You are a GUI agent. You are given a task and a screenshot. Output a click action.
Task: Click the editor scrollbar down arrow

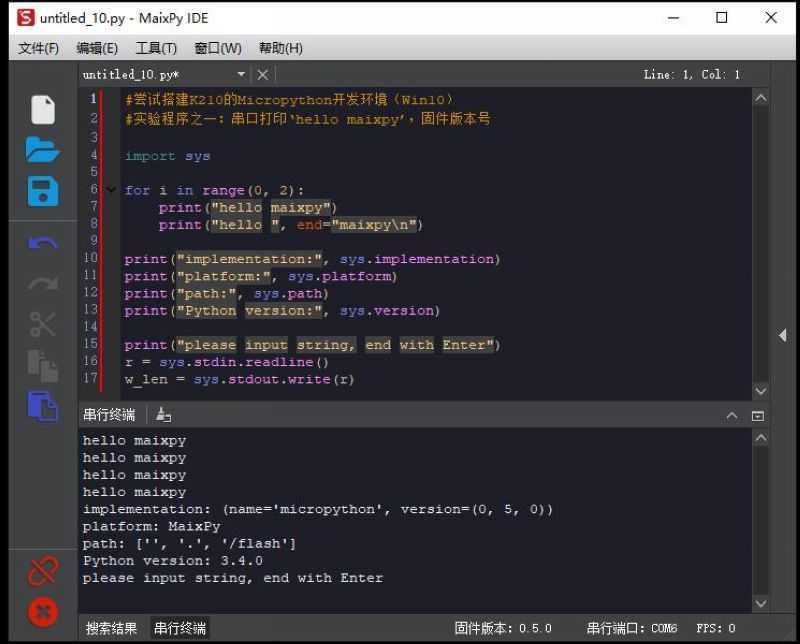[x=761, y=391]
